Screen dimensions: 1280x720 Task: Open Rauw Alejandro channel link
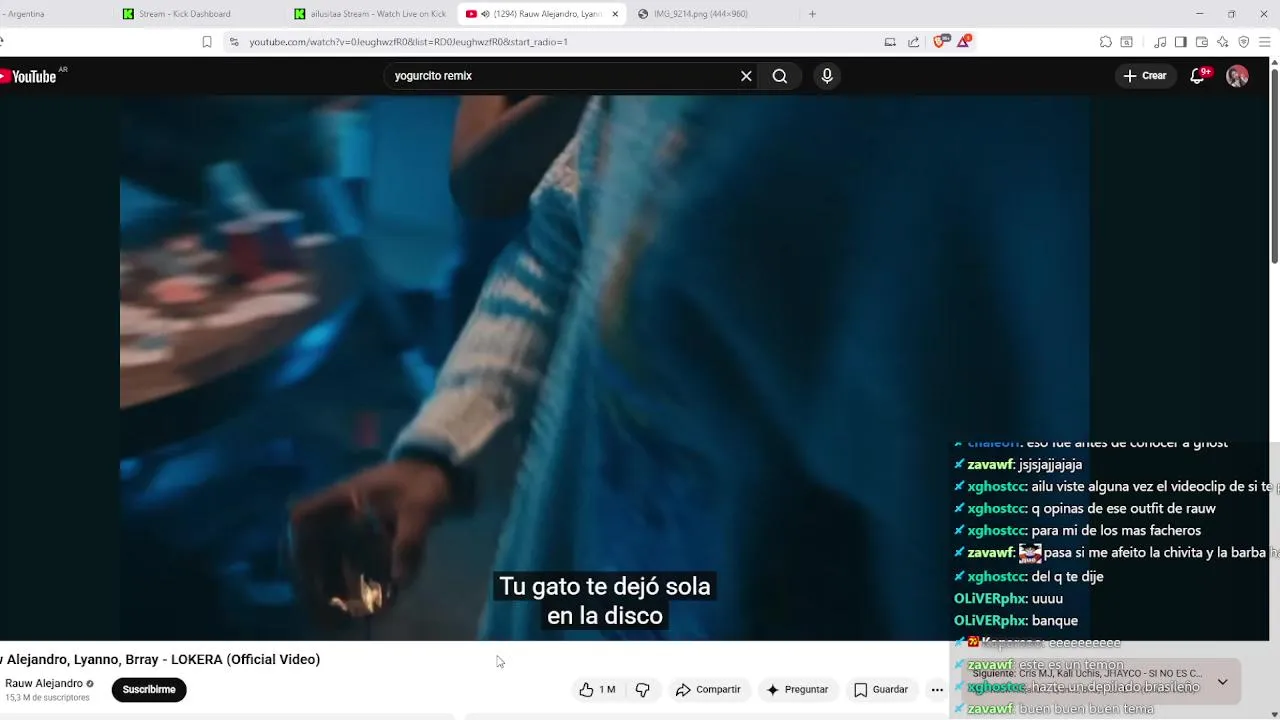pos(44,683)
